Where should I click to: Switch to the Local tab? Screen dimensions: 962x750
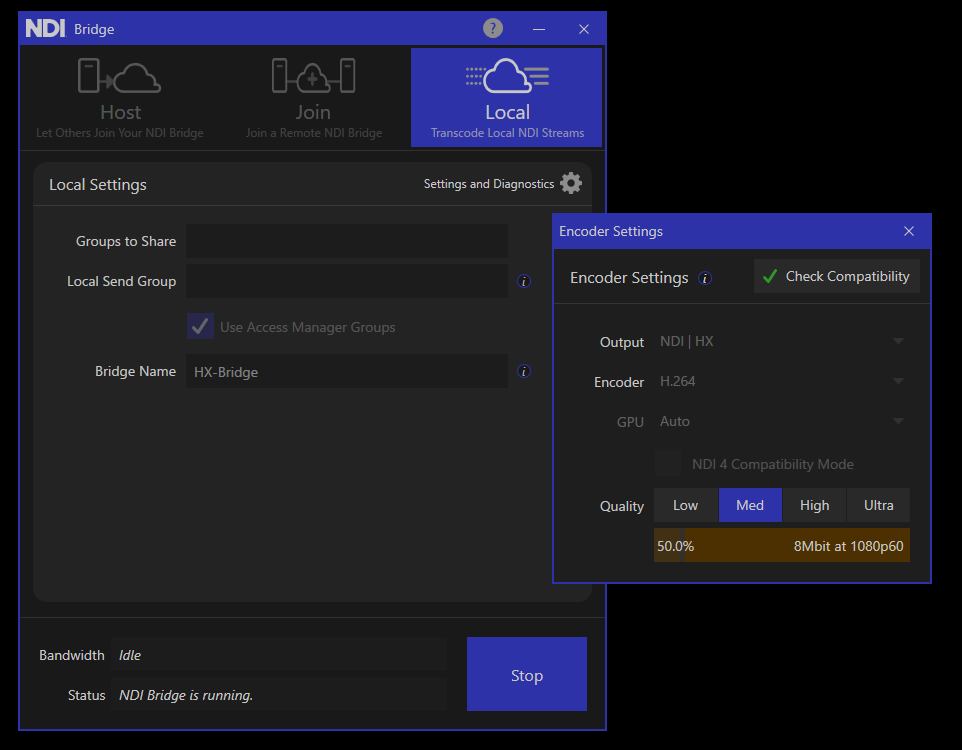point(506,97)
